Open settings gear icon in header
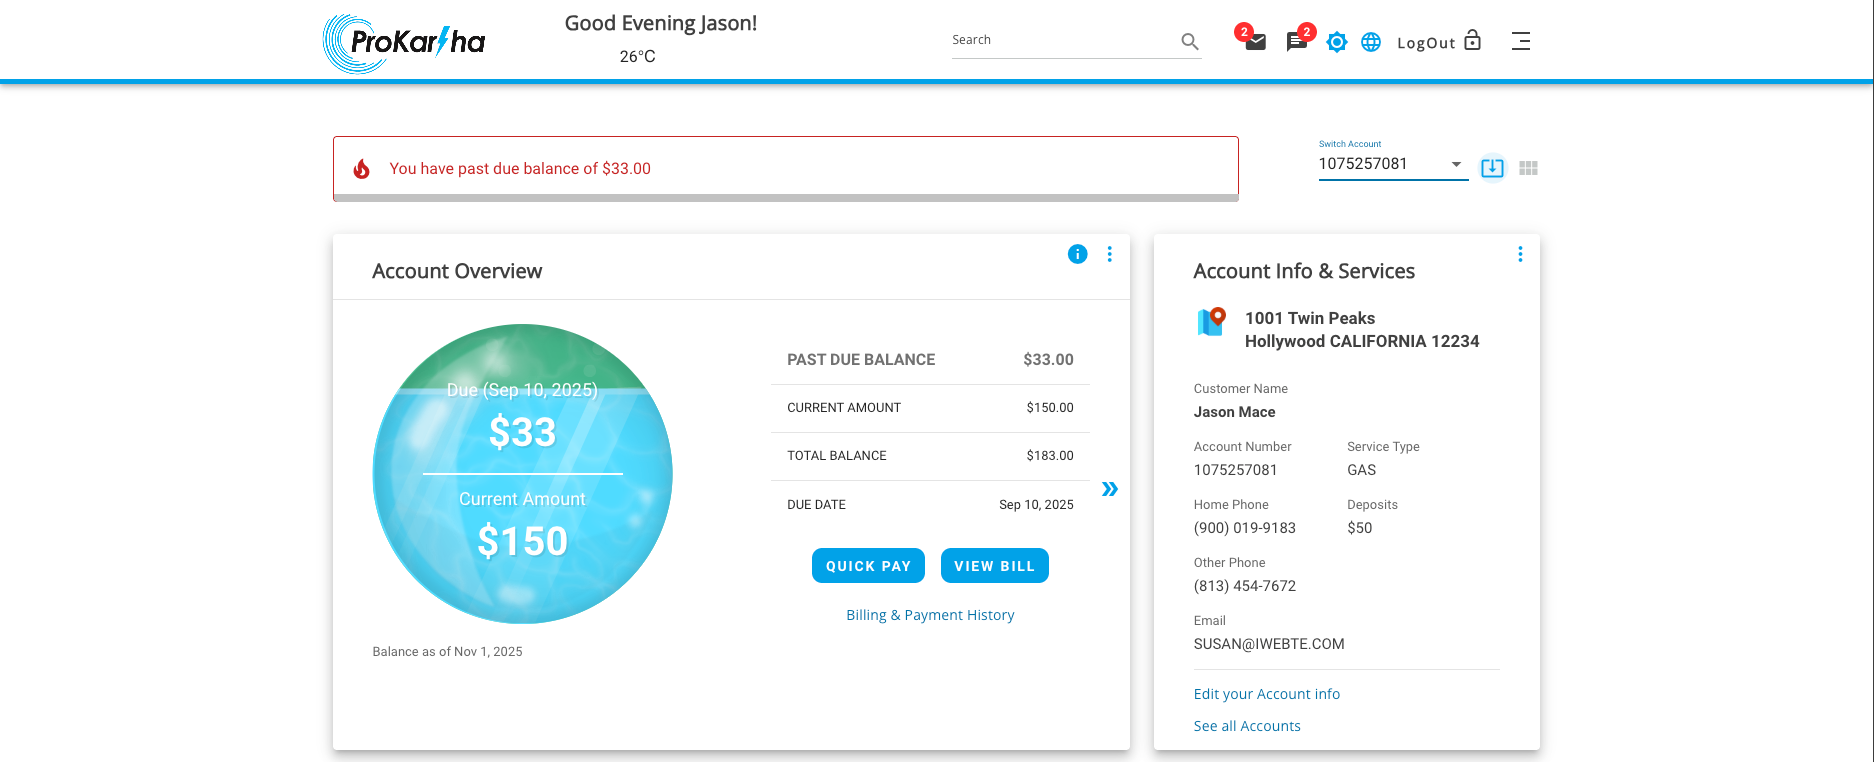Screen dimensions: 1874x762 (x=1337, y=42)
